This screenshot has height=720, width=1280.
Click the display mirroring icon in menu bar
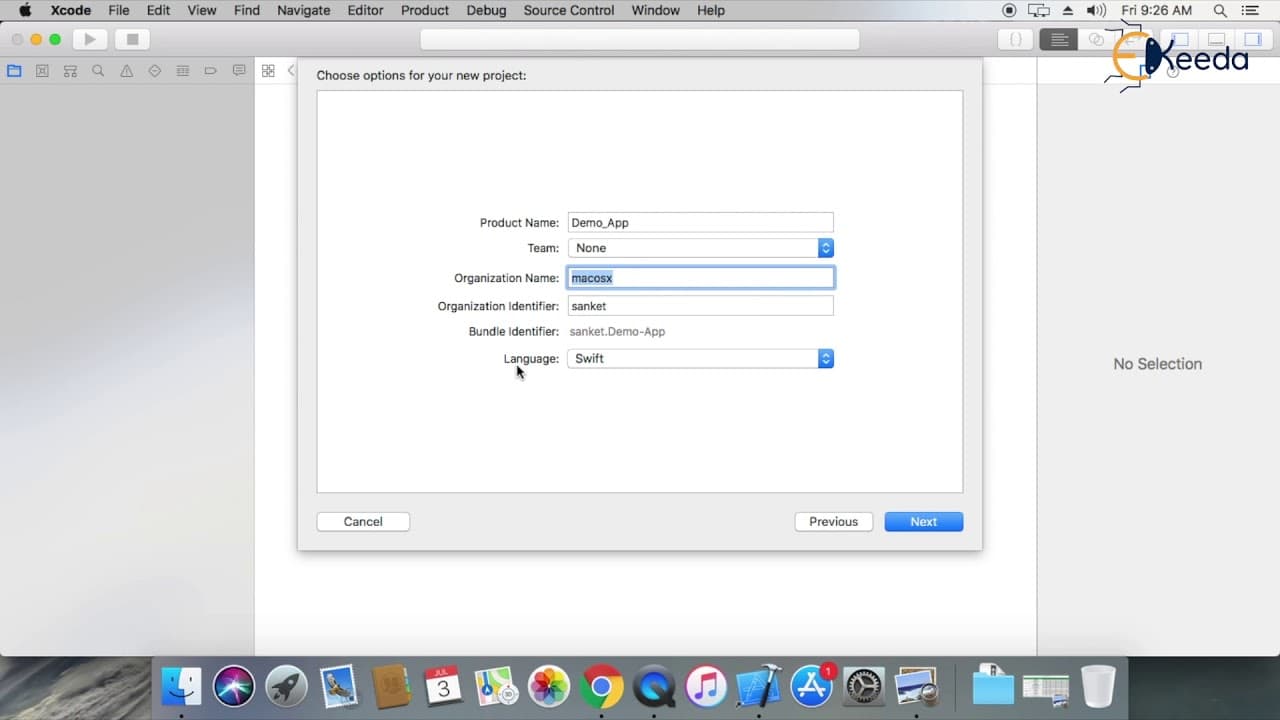(1039, 10)
